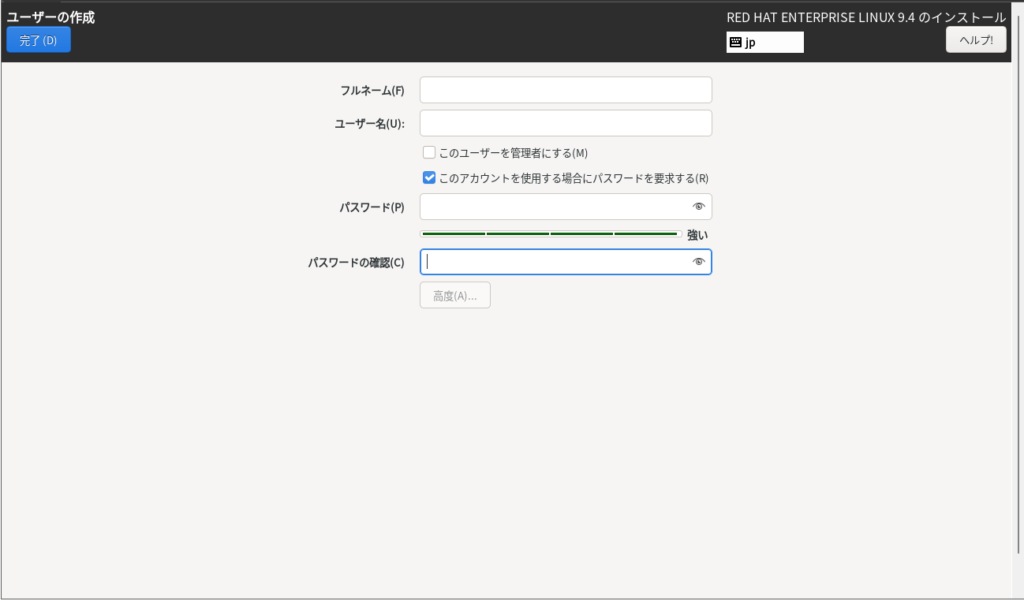Click the ユーザーの作成 page title
This screenshot has height=601, width=1024.
51,17
